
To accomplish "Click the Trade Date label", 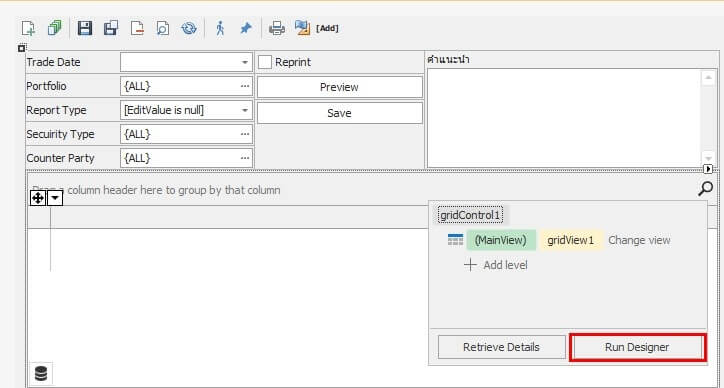I will (x=53, y=62).
